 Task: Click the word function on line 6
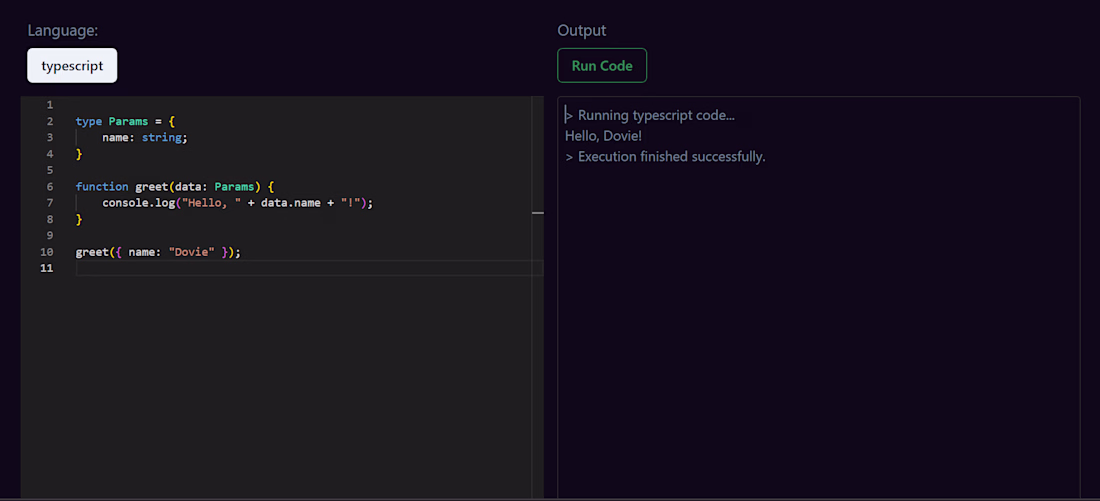point(102,187)
